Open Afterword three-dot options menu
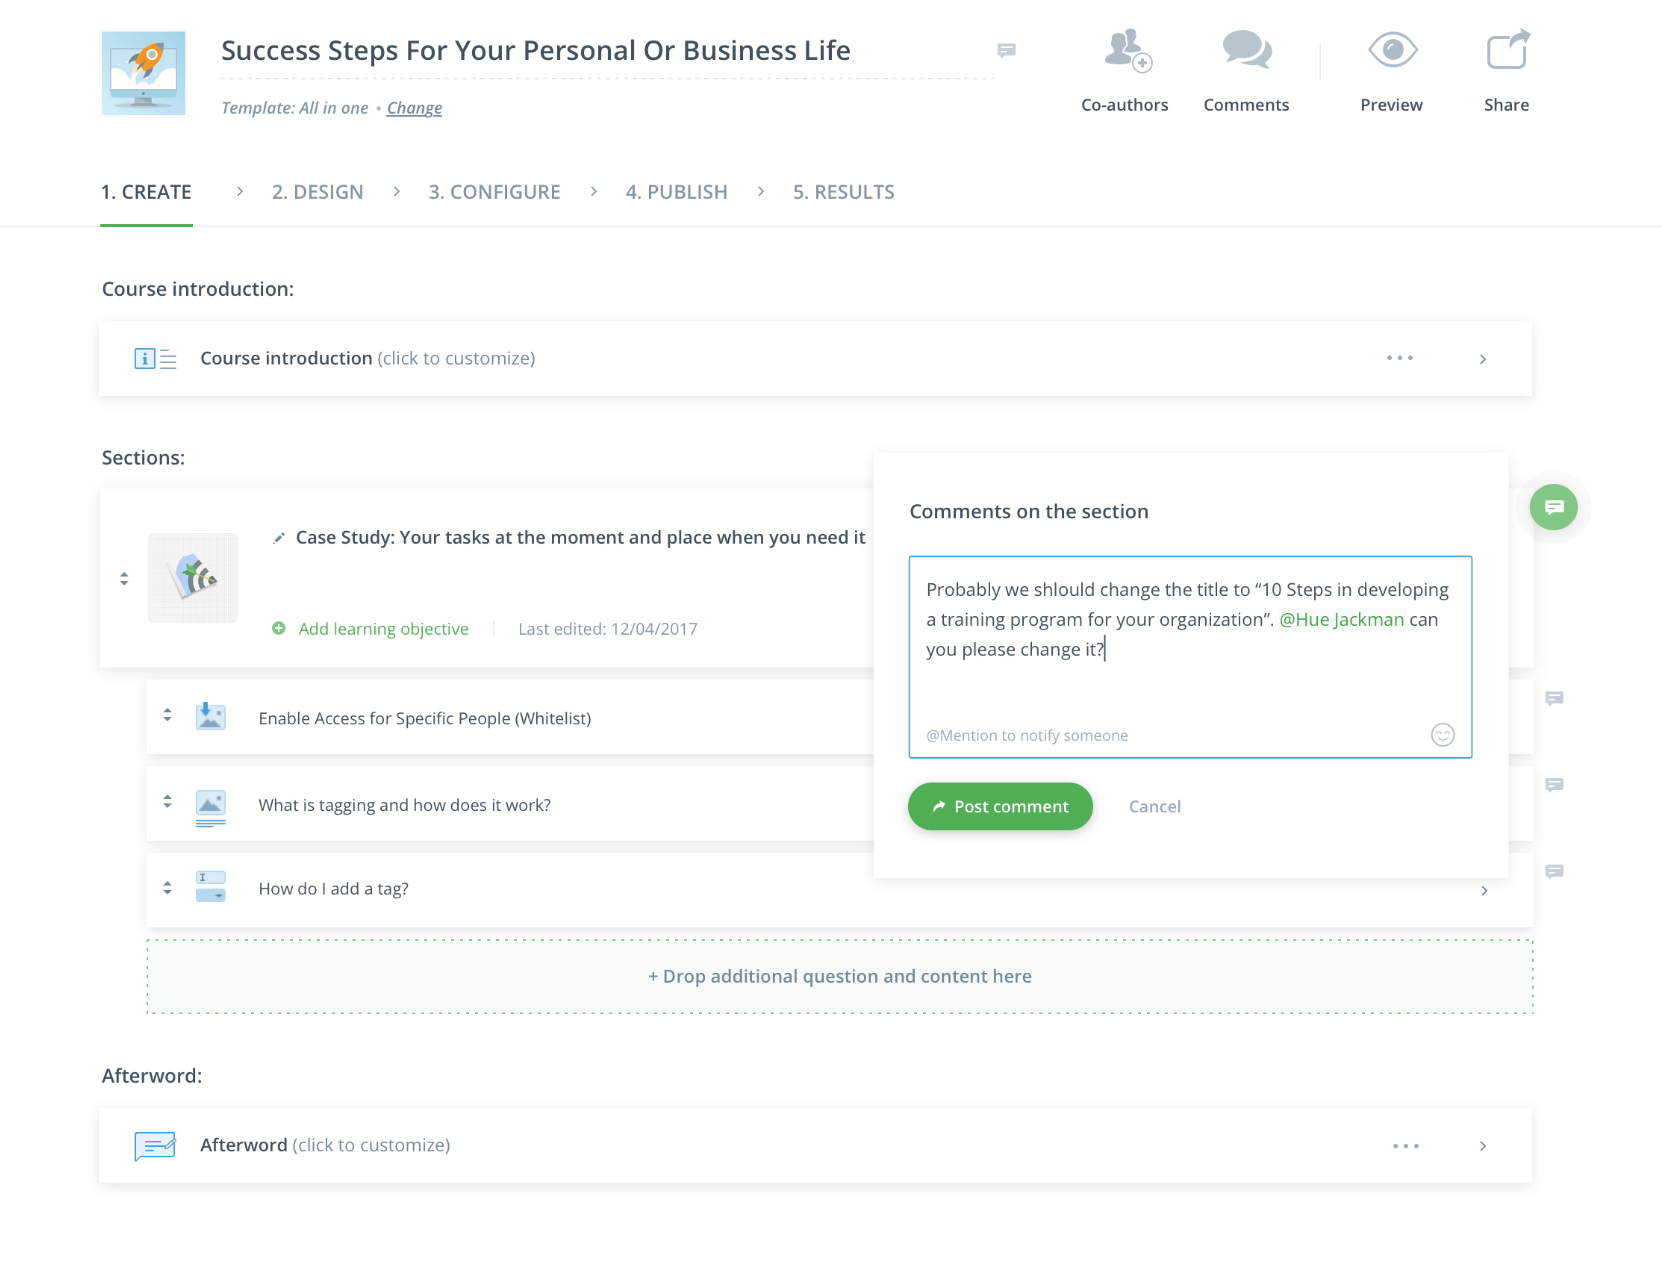 coord(1405,1146)
